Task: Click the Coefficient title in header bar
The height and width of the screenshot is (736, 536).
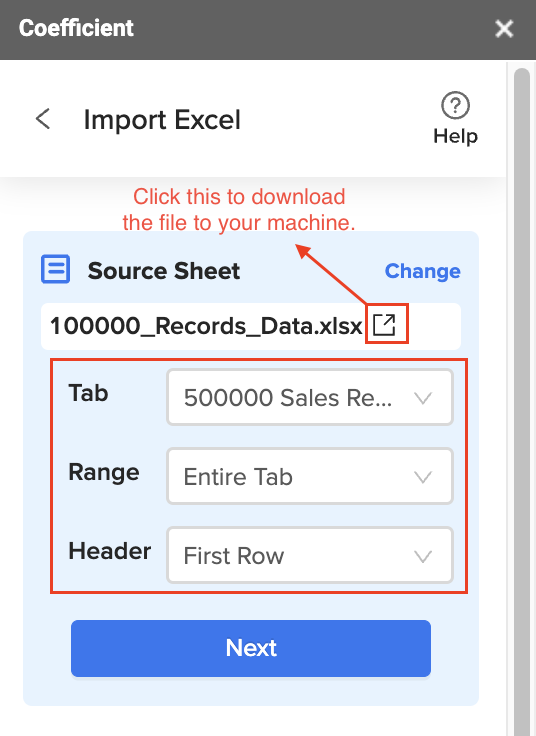Action: (x=76, y=28)
